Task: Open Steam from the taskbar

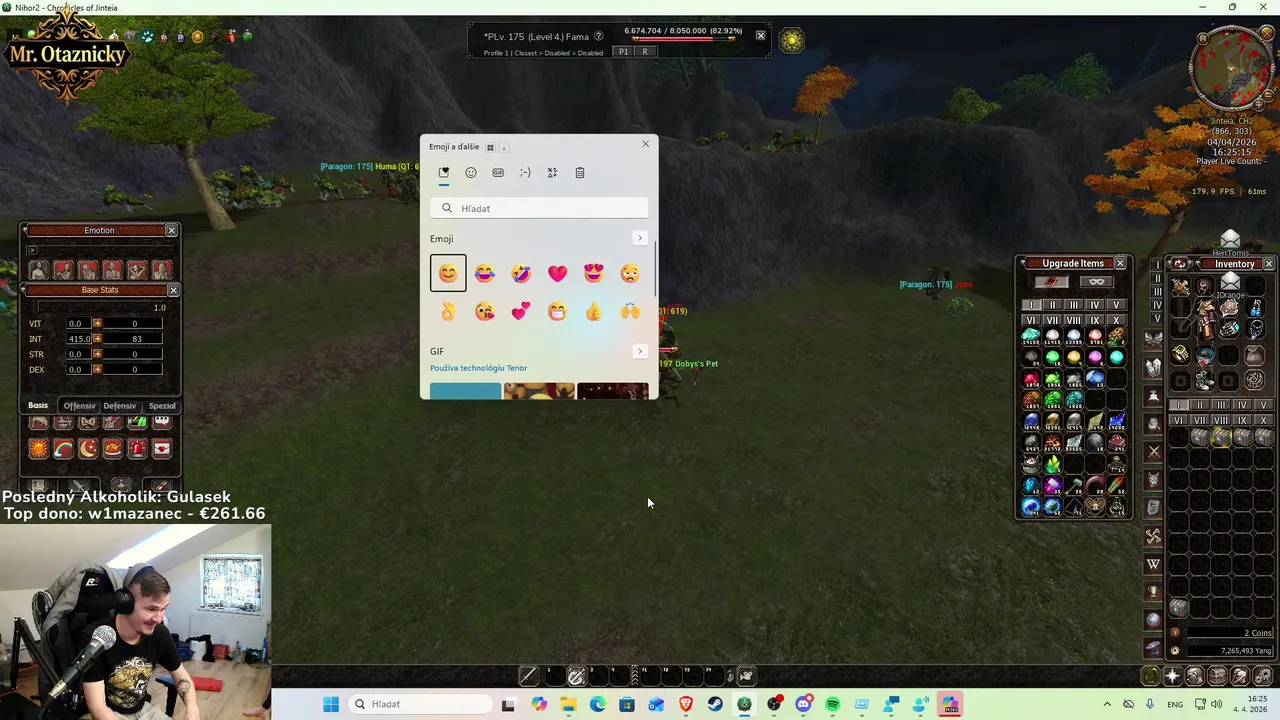Action: [715, 704]
